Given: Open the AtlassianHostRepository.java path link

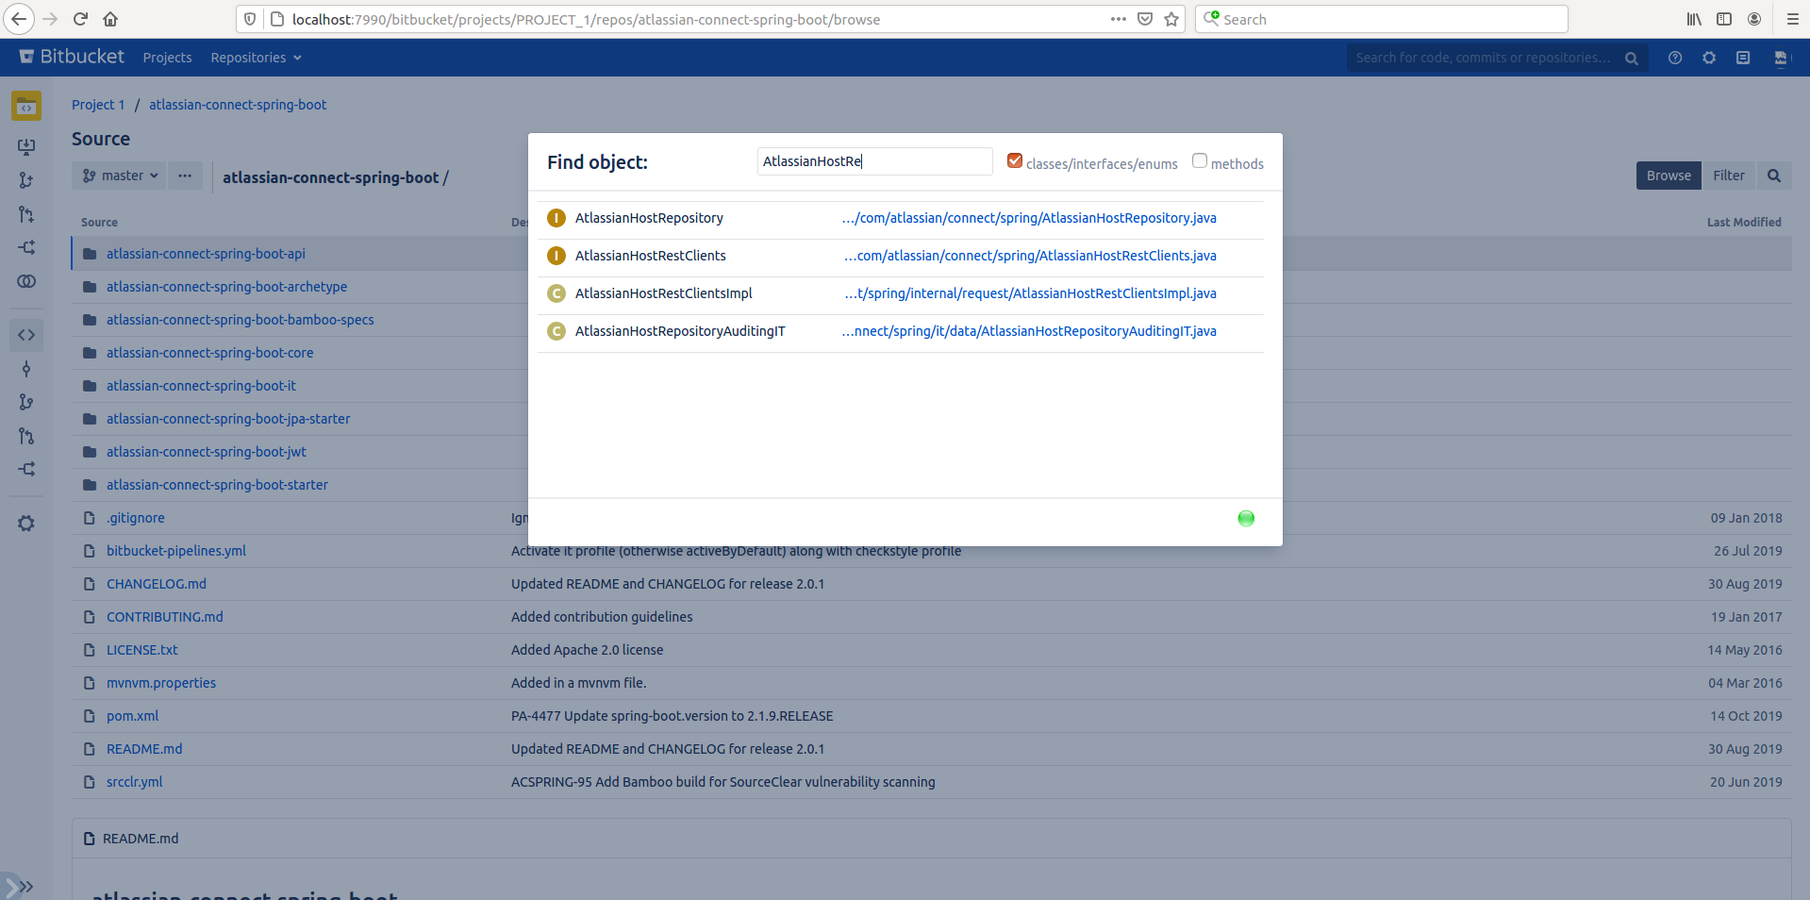Looking at the screenshot, I should [x=1029, y=218].
